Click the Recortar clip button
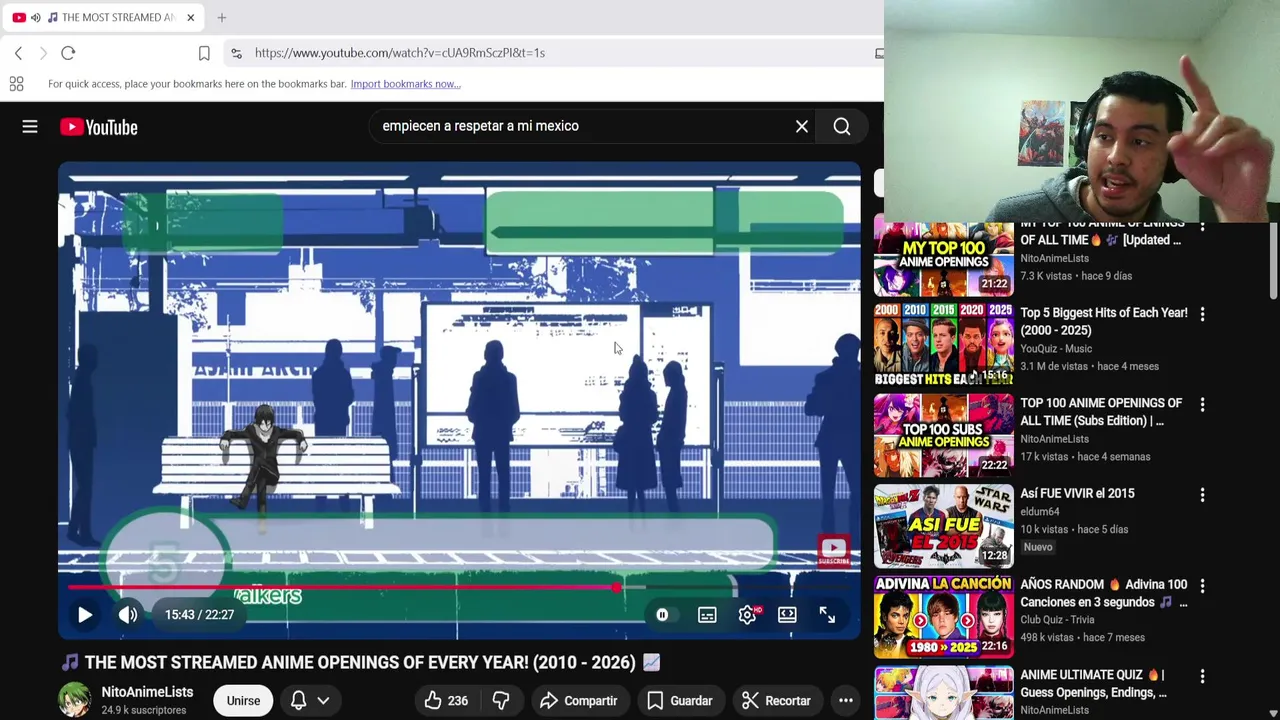The image size is (1280, 720). click(x=776, y=701)
